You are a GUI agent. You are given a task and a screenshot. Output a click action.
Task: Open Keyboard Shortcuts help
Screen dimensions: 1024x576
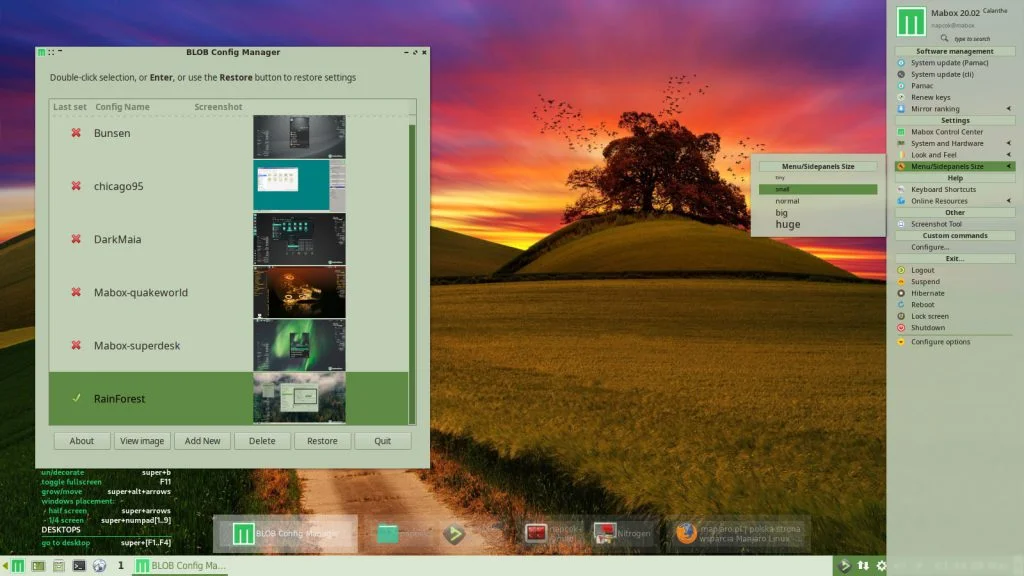pyautogui.click(x=943, y=189)
